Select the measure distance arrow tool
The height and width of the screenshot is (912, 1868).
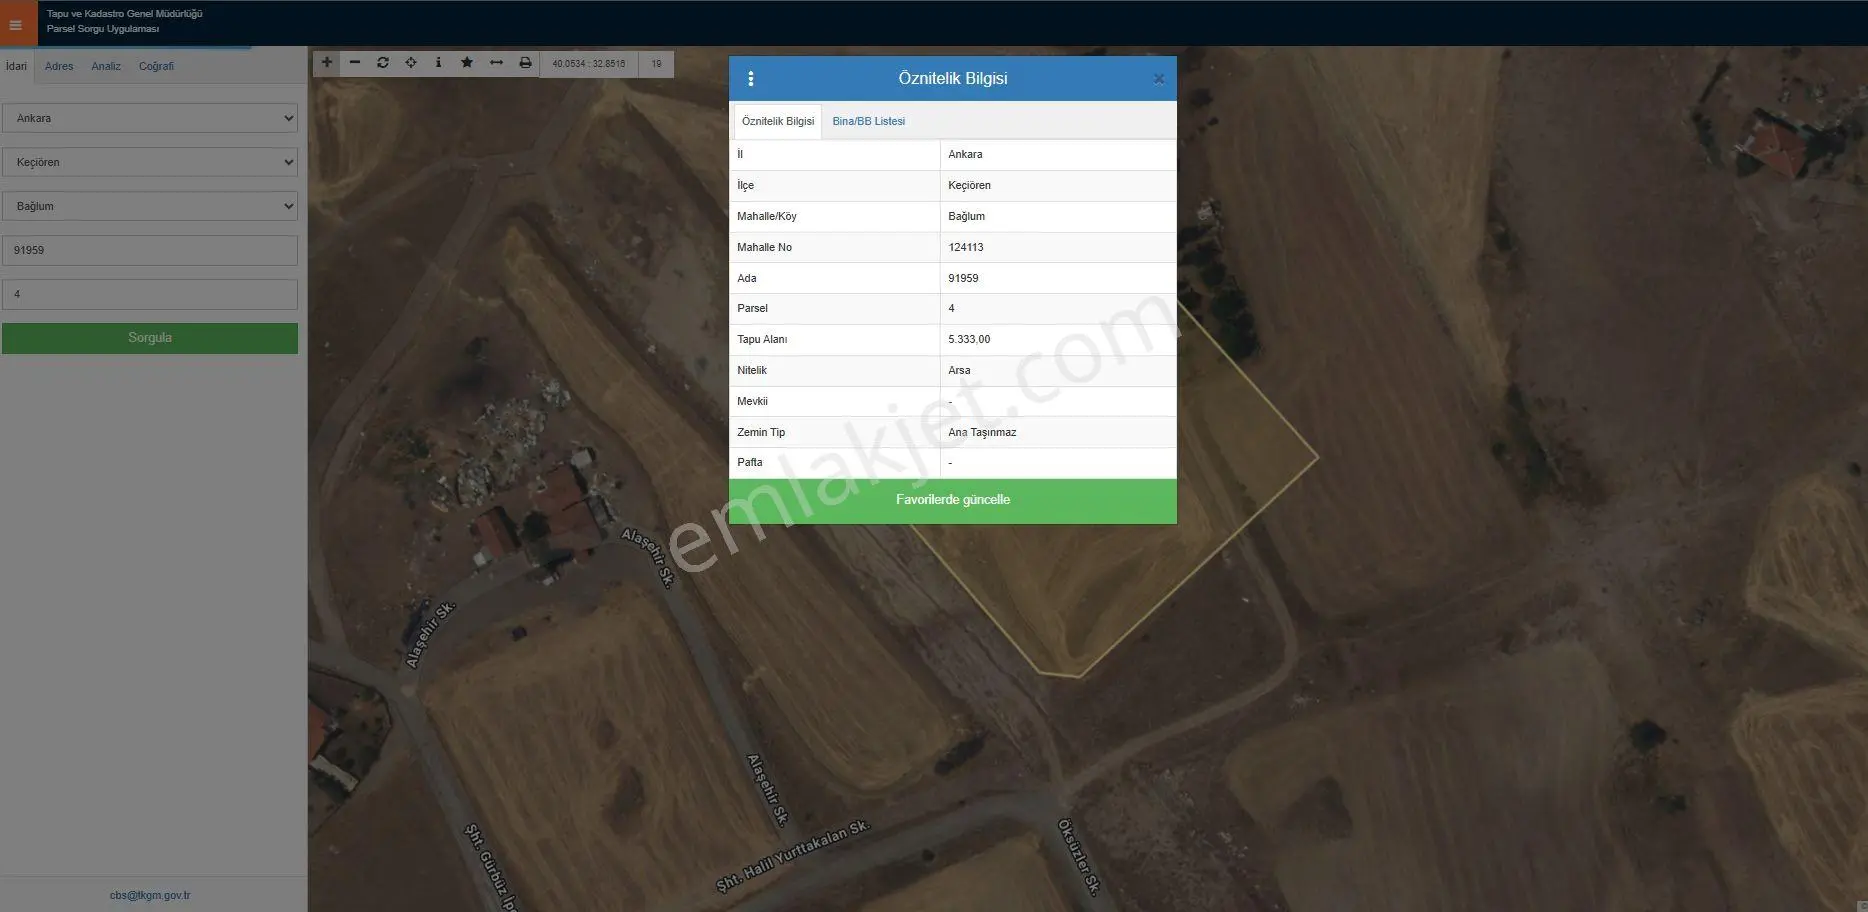pos(496,63)
